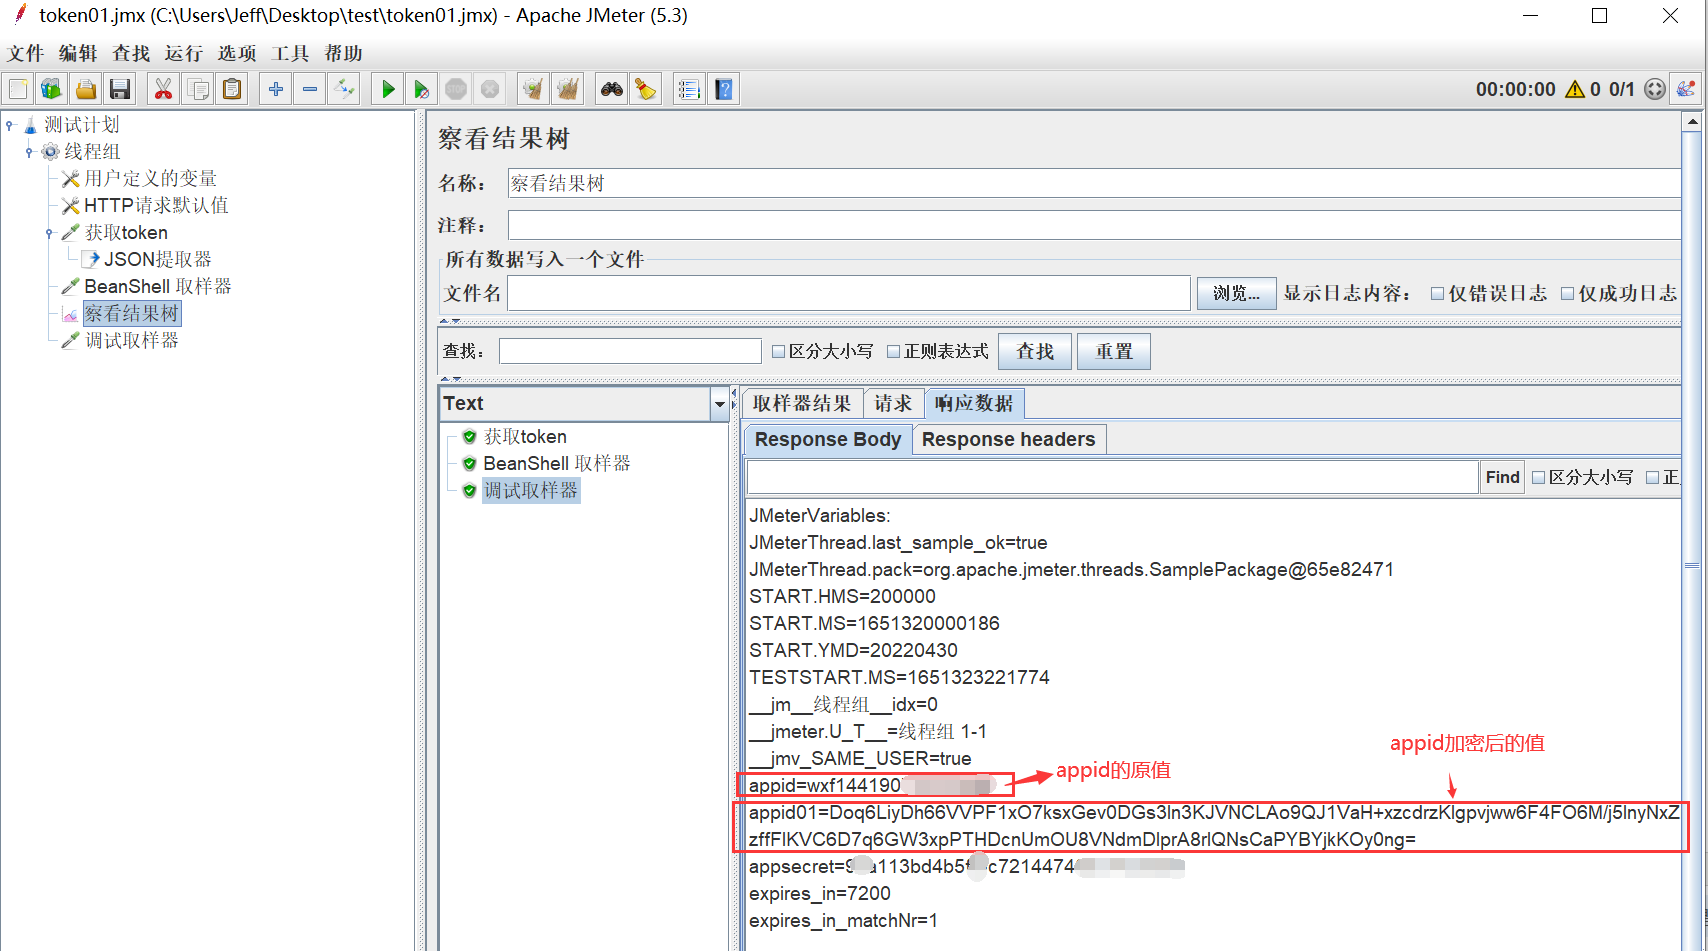The width and height of the screenshot is (1708, 951).
Task: Expand all nodes with the plus icon
Action: click(x=276, y=90)
